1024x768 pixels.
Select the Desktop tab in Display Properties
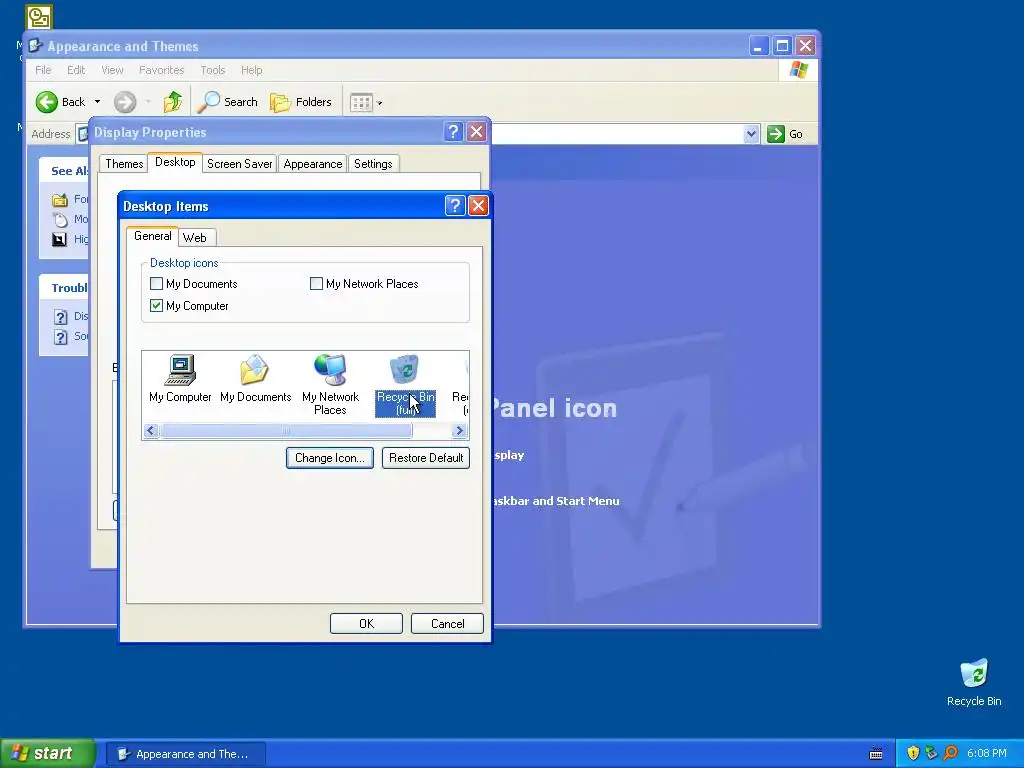pyautogui.click(x=175, y=162)
